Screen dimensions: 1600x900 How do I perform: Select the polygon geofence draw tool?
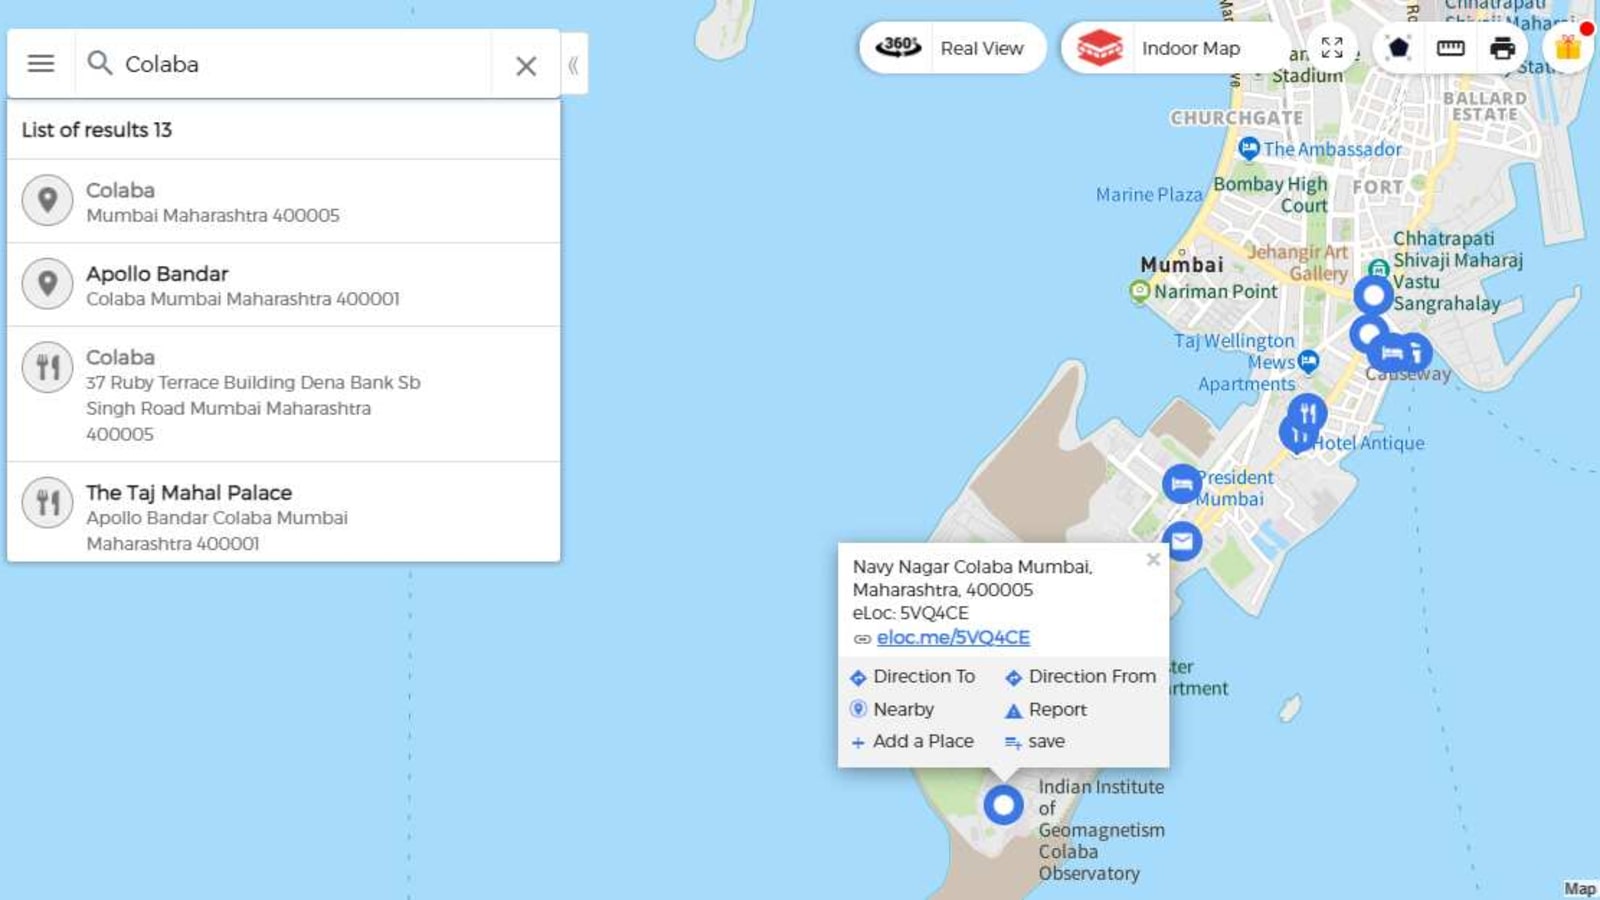pyautogui.click(x=1398, y=47)
